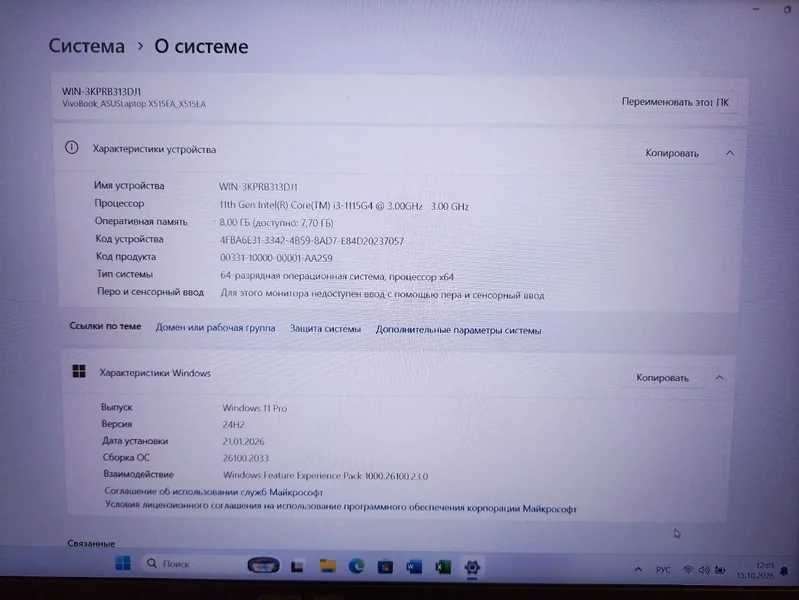Open Соглашение об использовании служб Майкрософт
Screen dimensions: 799x600
[x=214, y=492]
